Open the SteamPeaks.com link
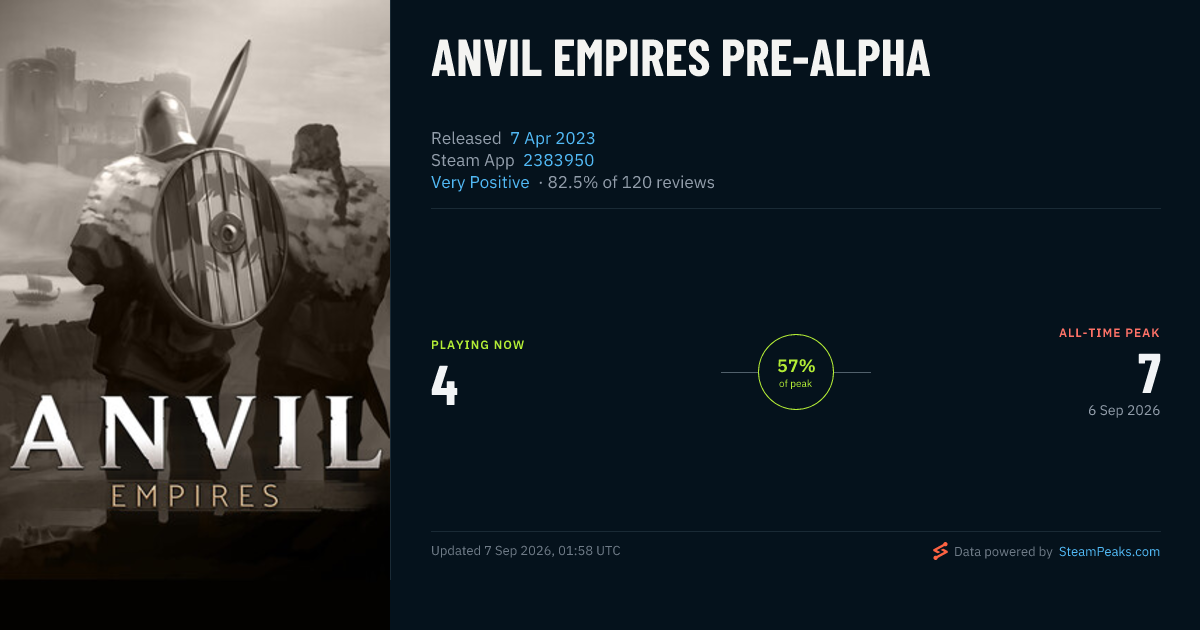Viewport: 1200px width, 630px height. 1109,551
